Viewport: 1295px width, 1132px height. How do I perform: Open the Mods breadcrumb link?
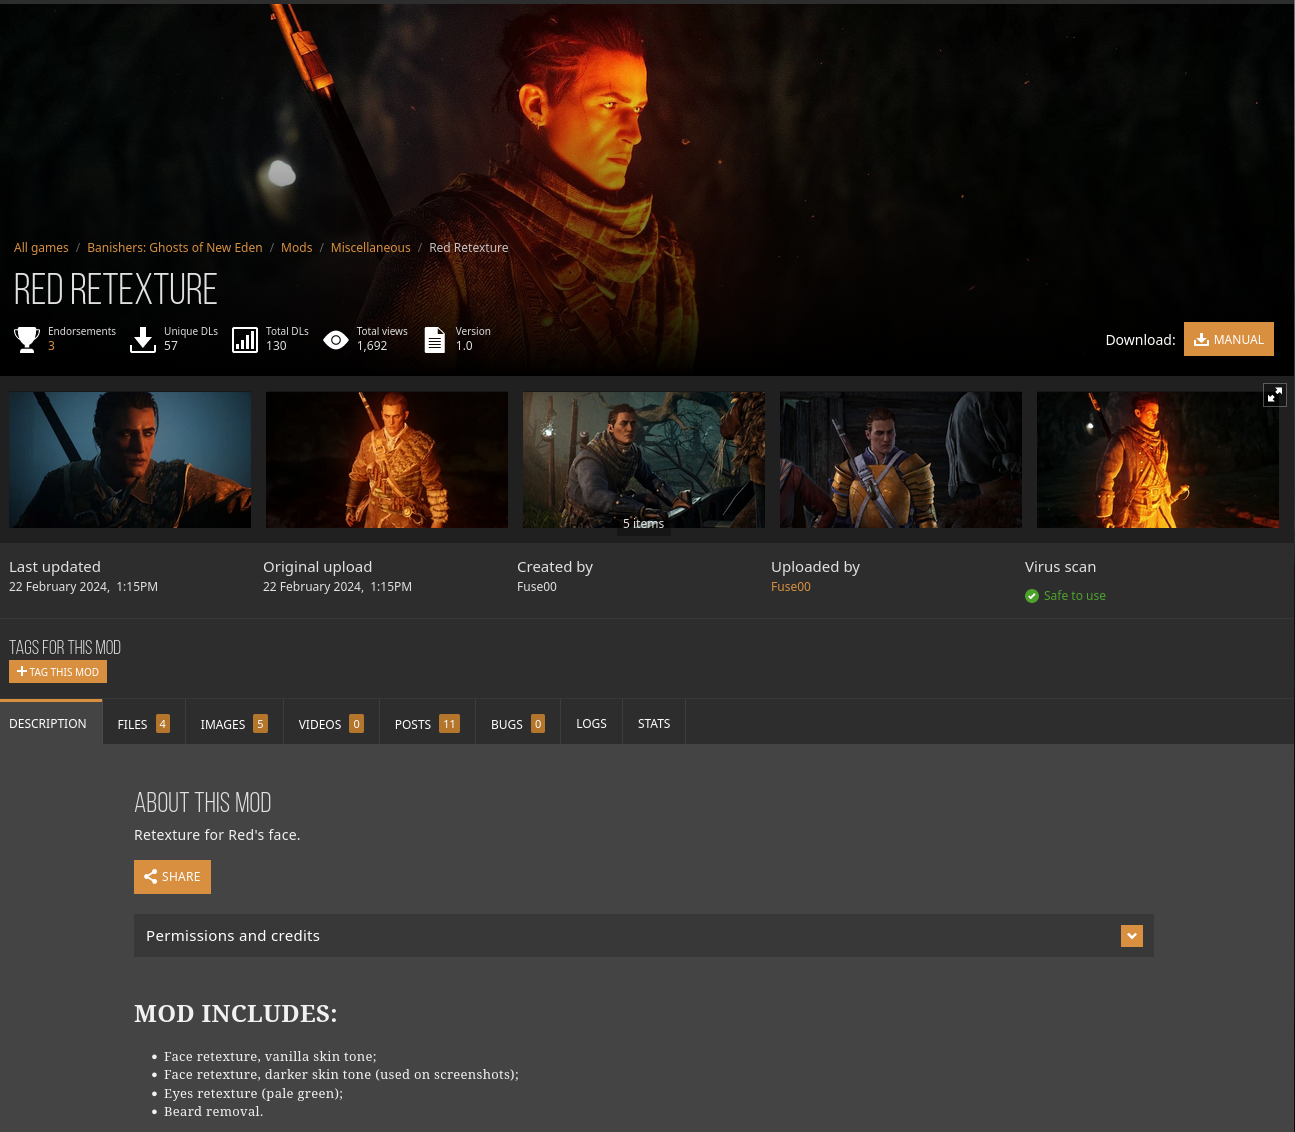pos(296,248)
